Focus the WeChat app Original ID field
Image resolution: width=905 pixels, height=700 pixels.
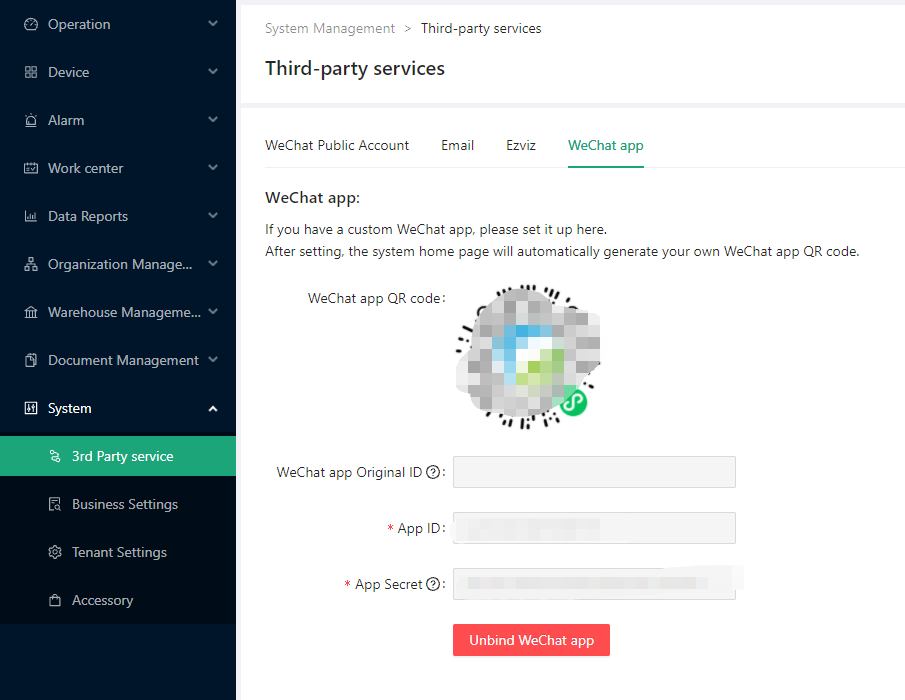coord(594,472)
